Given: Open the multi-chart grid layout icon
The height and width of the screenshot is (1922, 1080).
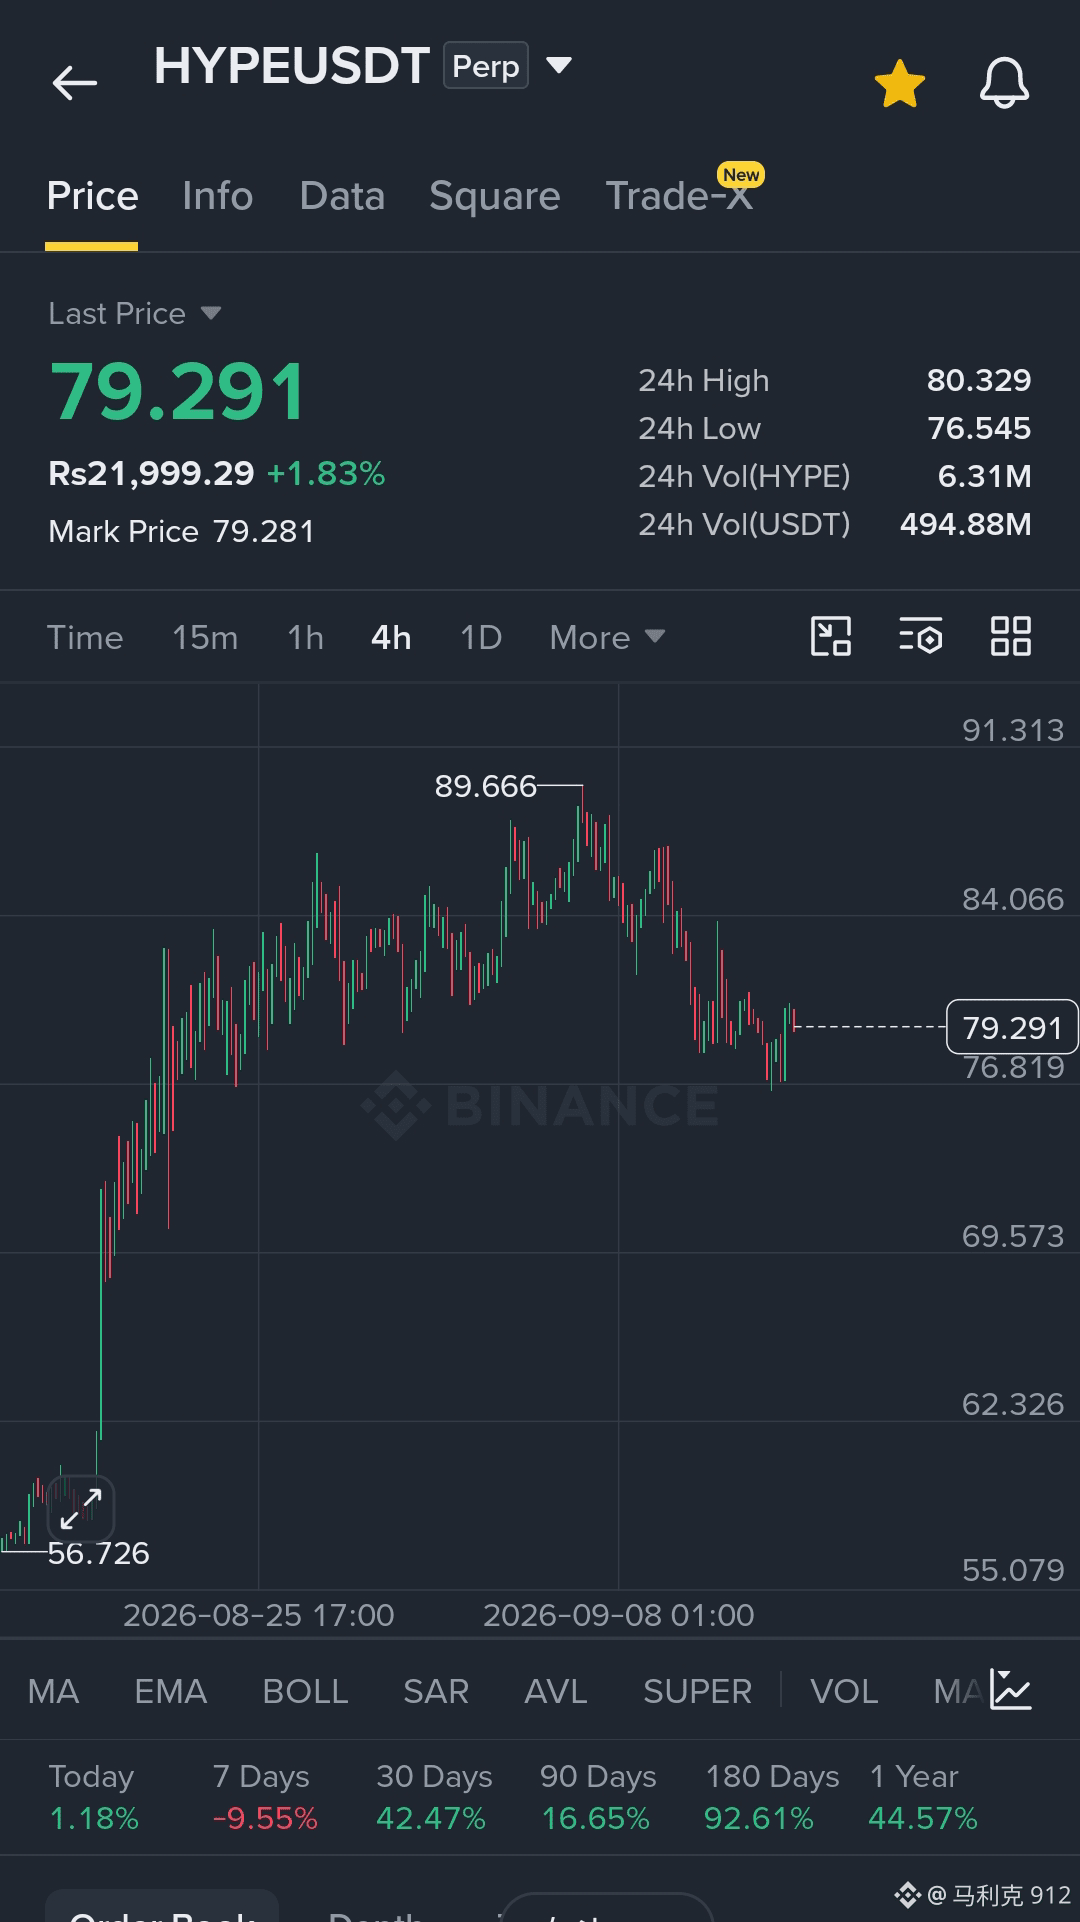Looking at the screenshot, I should pyautogui.click(x=1011, y=636).
